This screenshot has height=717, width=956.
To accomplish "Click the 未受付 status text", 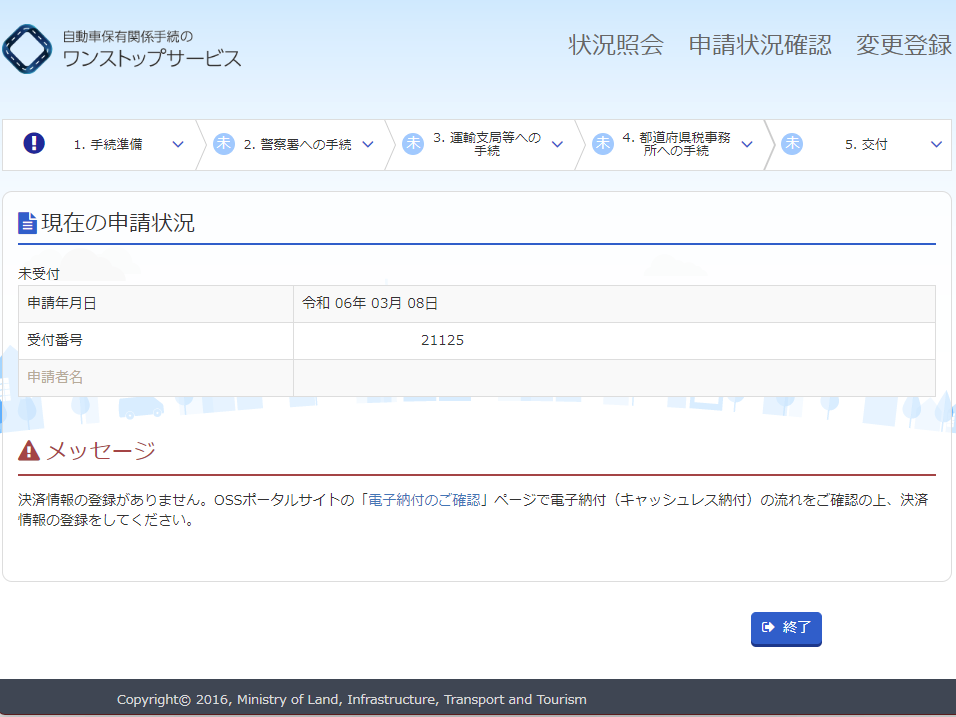I will (39, 274).
